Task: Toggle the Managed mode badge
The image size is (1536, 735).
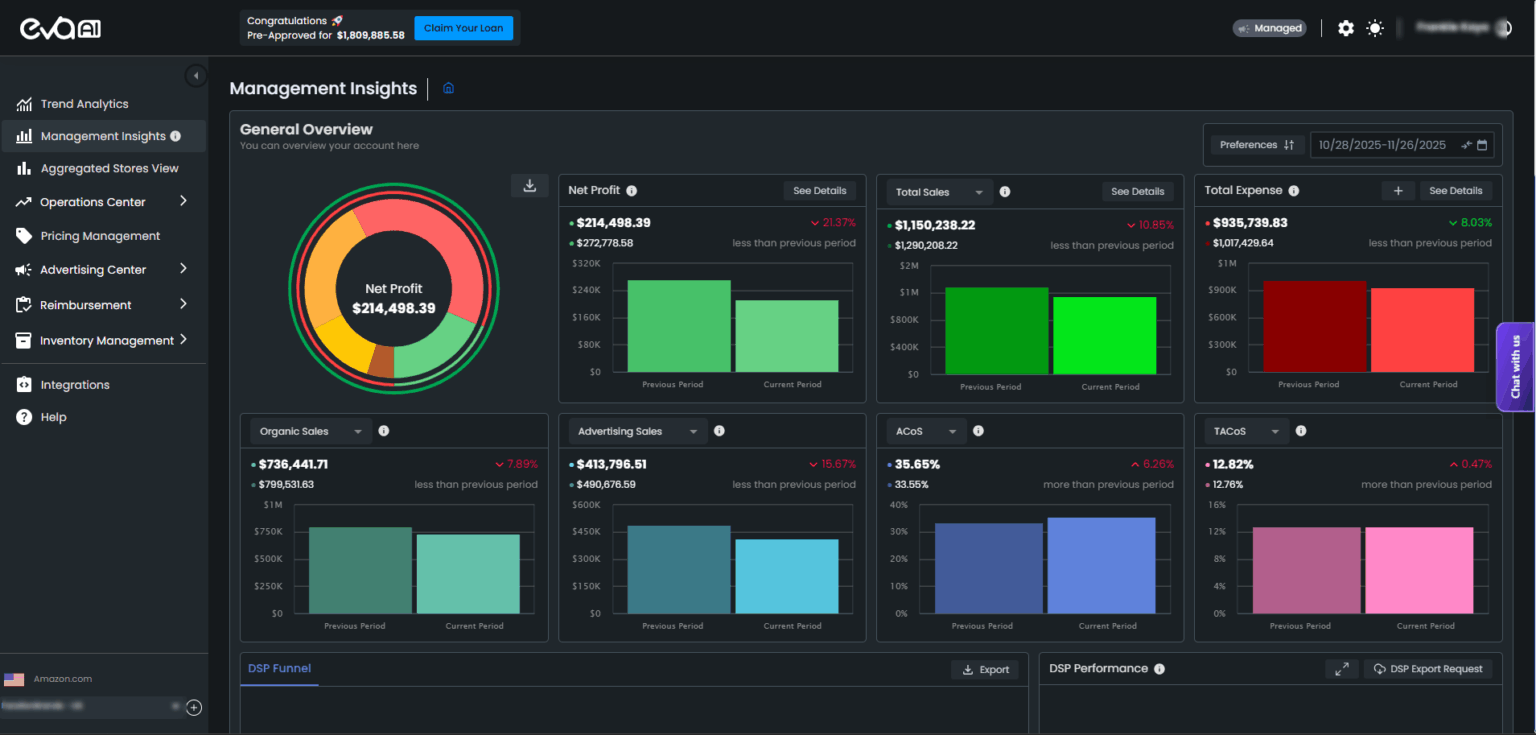Action: pyautogui.click(x=1269, y=28)
